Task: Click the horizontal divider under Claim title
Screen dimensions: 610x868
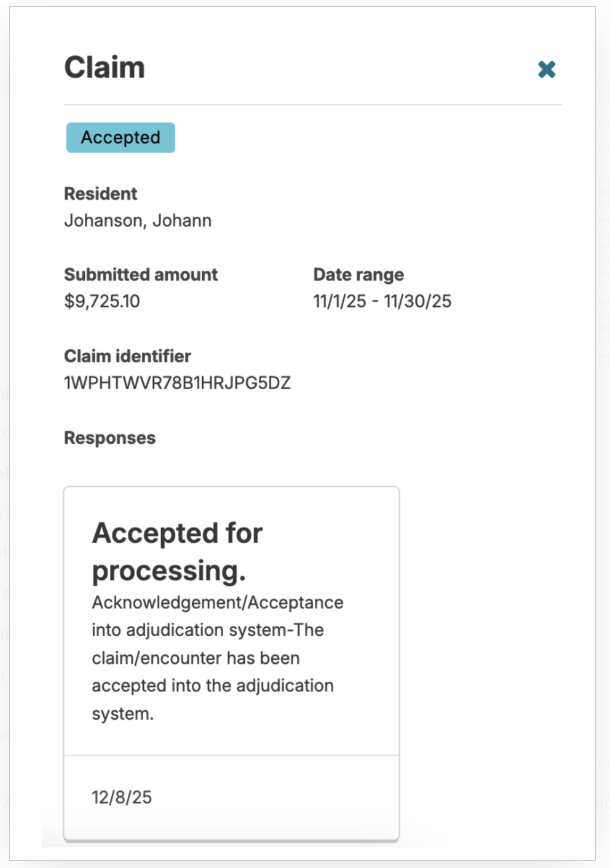Action: 313,104
